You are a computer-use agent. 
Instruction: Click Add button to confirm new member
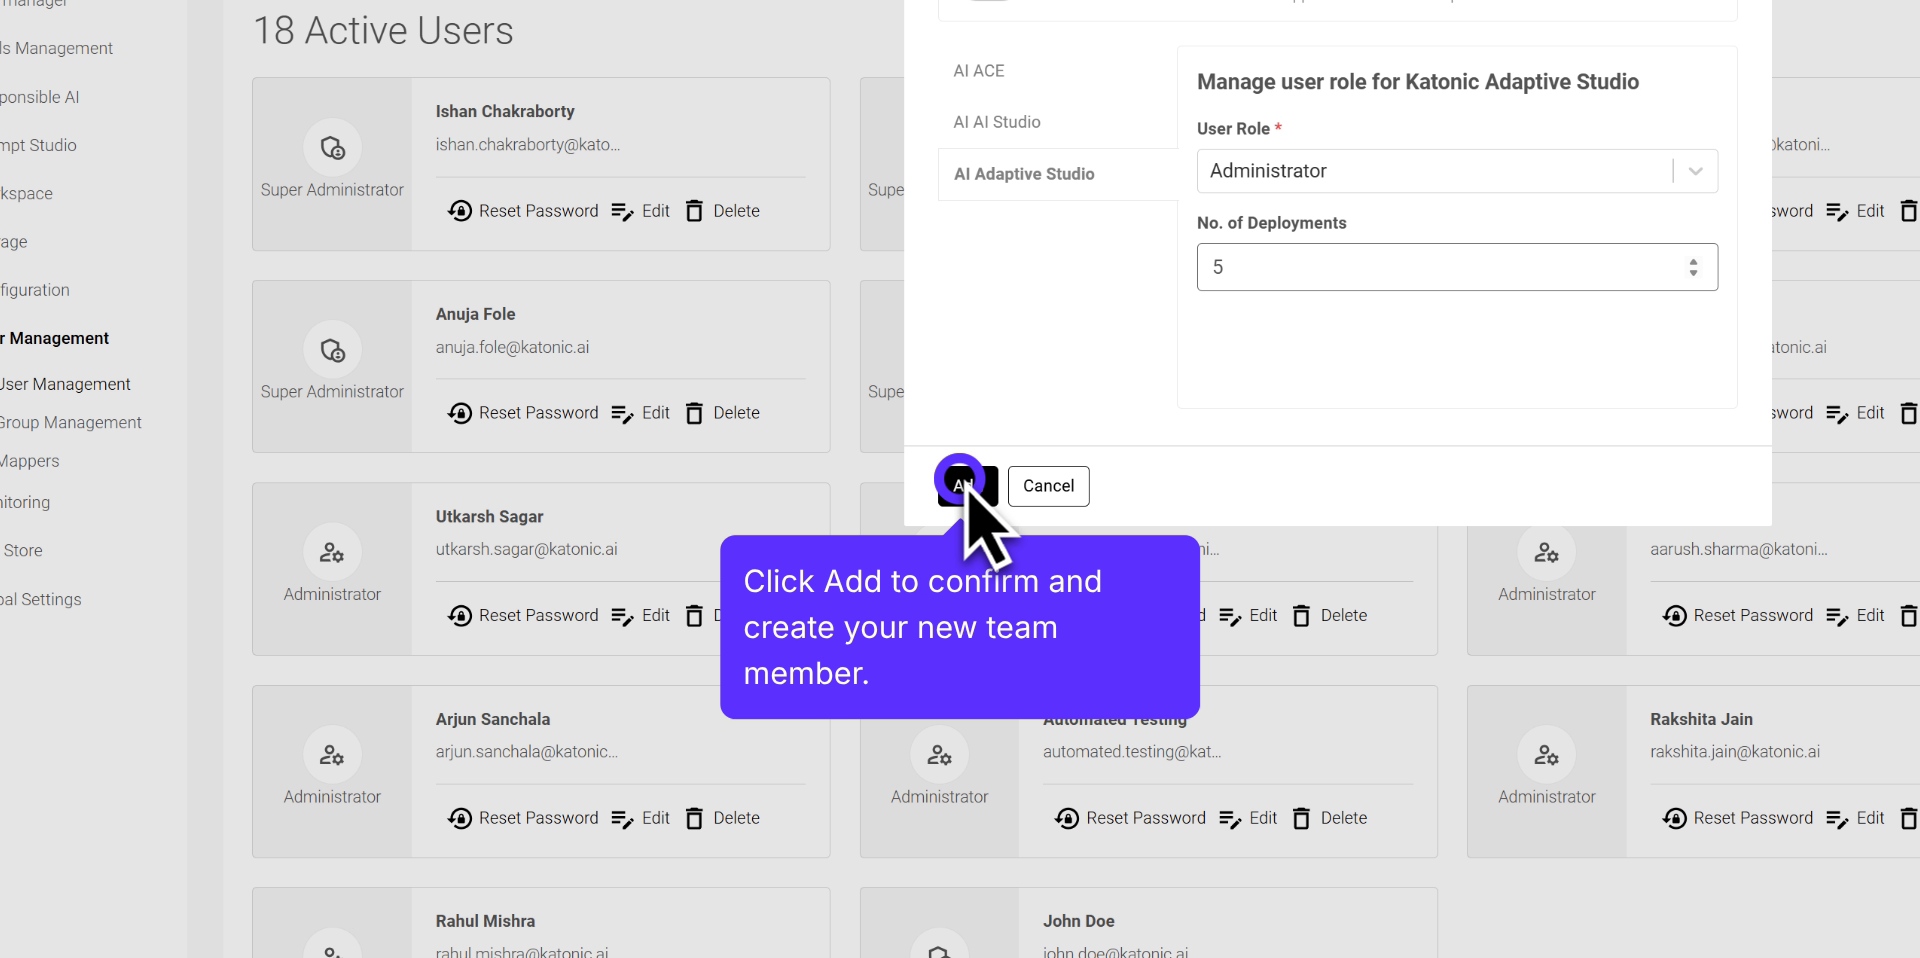click(x=967, y=486)
